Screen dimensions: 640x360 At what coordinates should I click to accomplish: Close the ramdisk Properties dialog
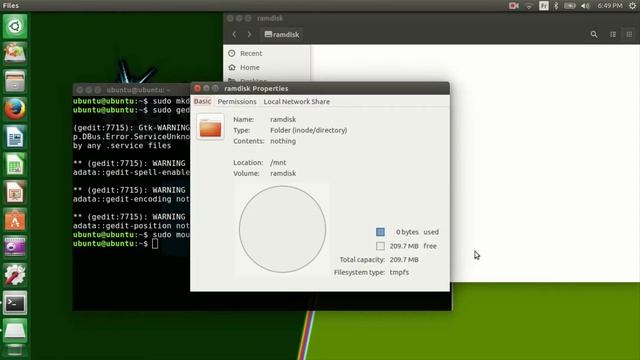[198, 88]
